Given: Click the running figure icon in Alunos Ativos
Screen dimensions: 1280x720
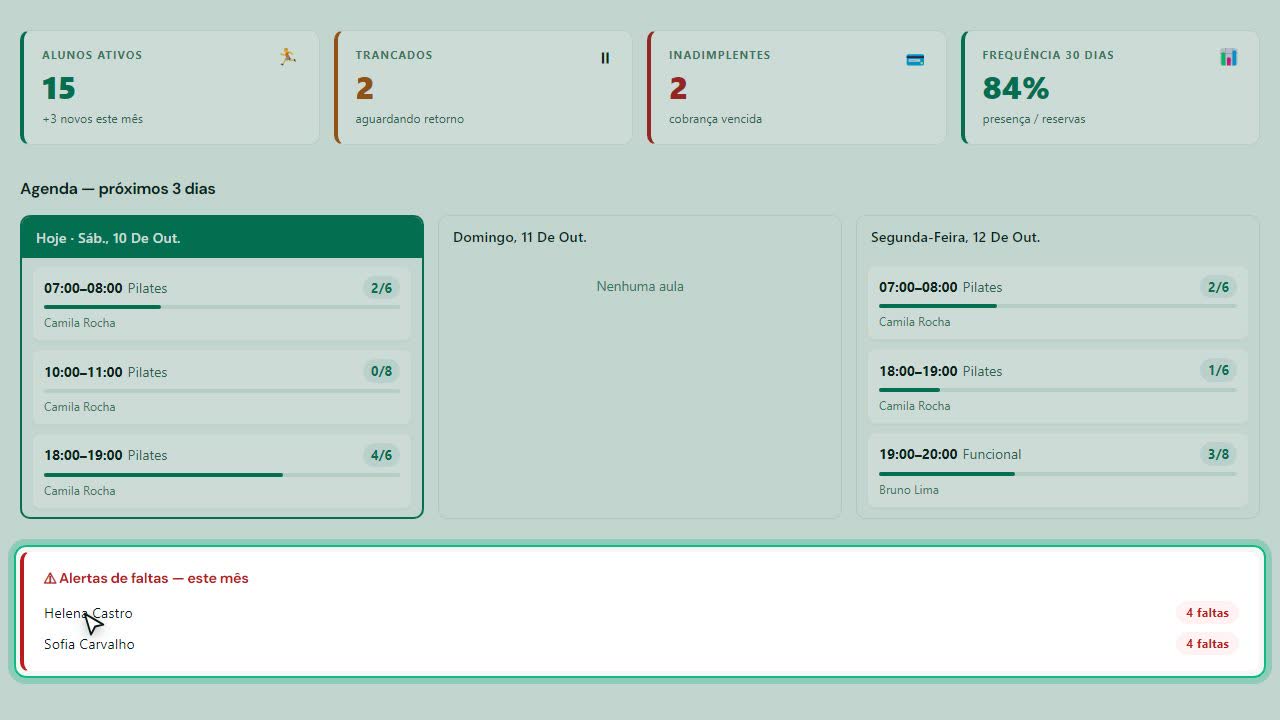Looking at the screenshot, I should [x=288, y=57].
